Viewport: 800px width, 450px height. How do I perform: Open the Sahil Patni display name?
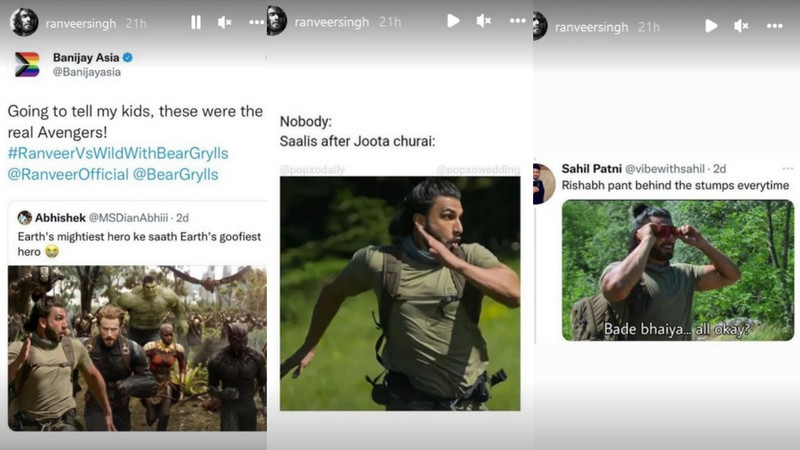tap(591, 169)
